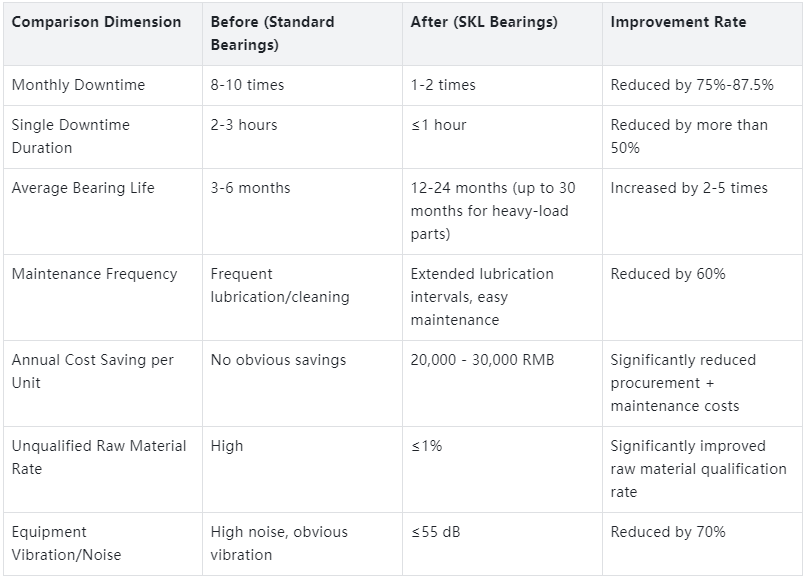Click the 'Increased by 2-5 times' cell
This screenshot has height=581, width=808.
[689, 188]
